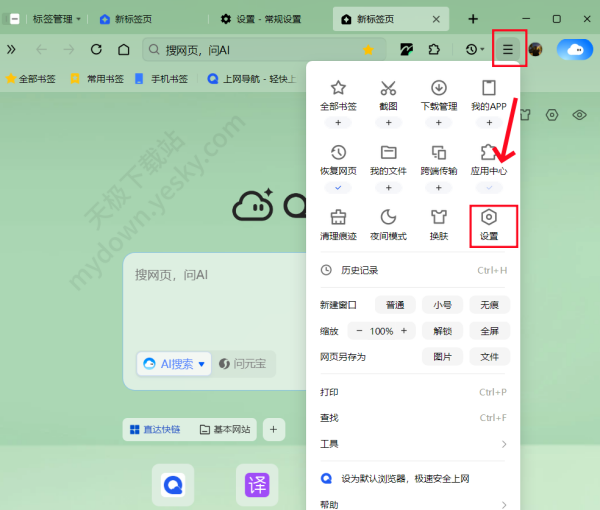600x510 pixels.
Task: Click the 全屏 fullscreen button
Action: click(x=488, y=331)
